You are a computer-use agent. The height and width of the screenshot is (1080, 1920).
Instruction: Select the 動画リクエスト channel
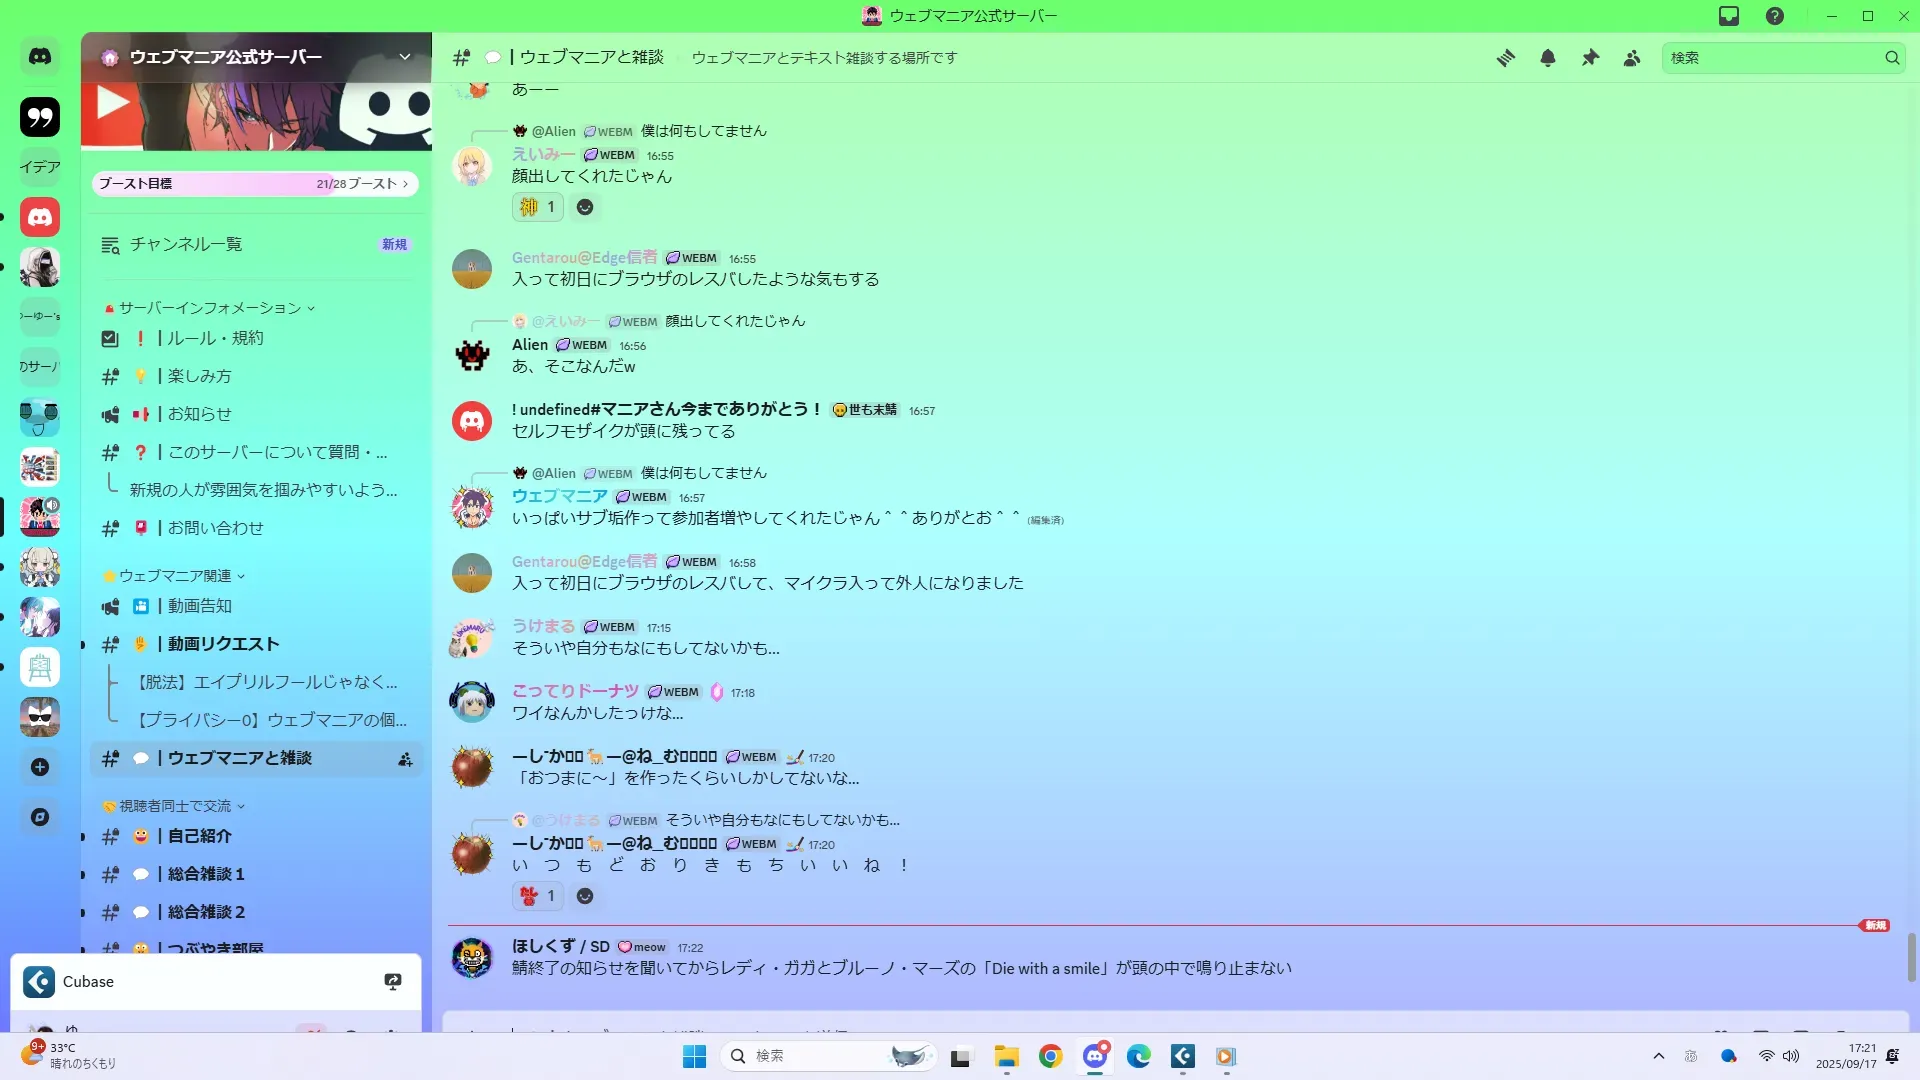(222, 644)
